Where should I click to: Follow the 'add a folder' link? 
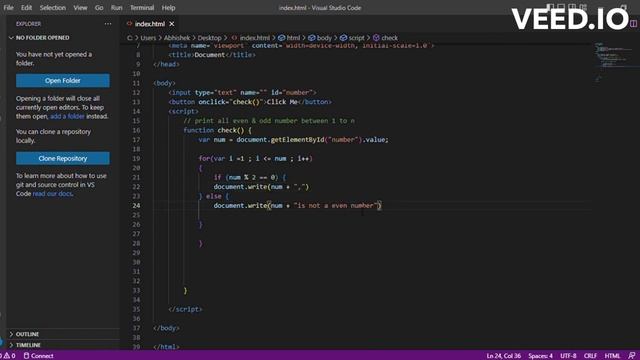coord(67,116)
